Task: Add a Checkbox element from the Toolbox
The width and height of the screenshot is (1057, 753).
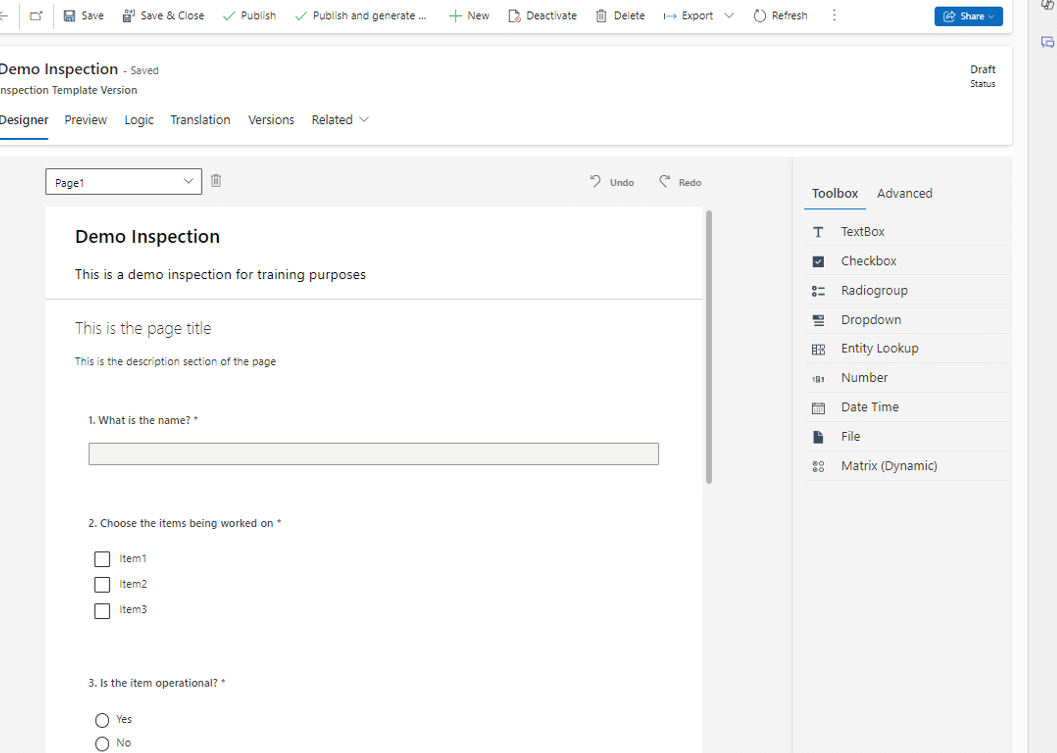Action: pyautogui.click(x=869, y=260)
